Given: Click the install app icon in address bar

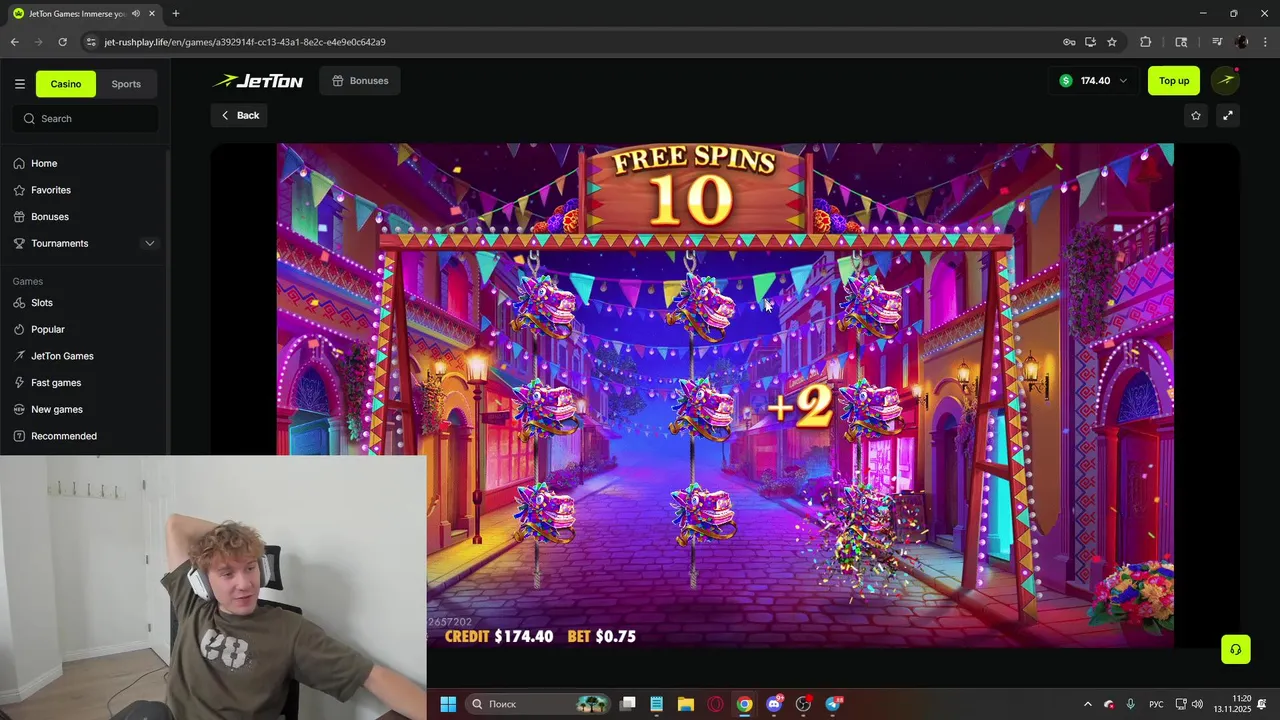Looking at the screenshot, I should 1090,42.
